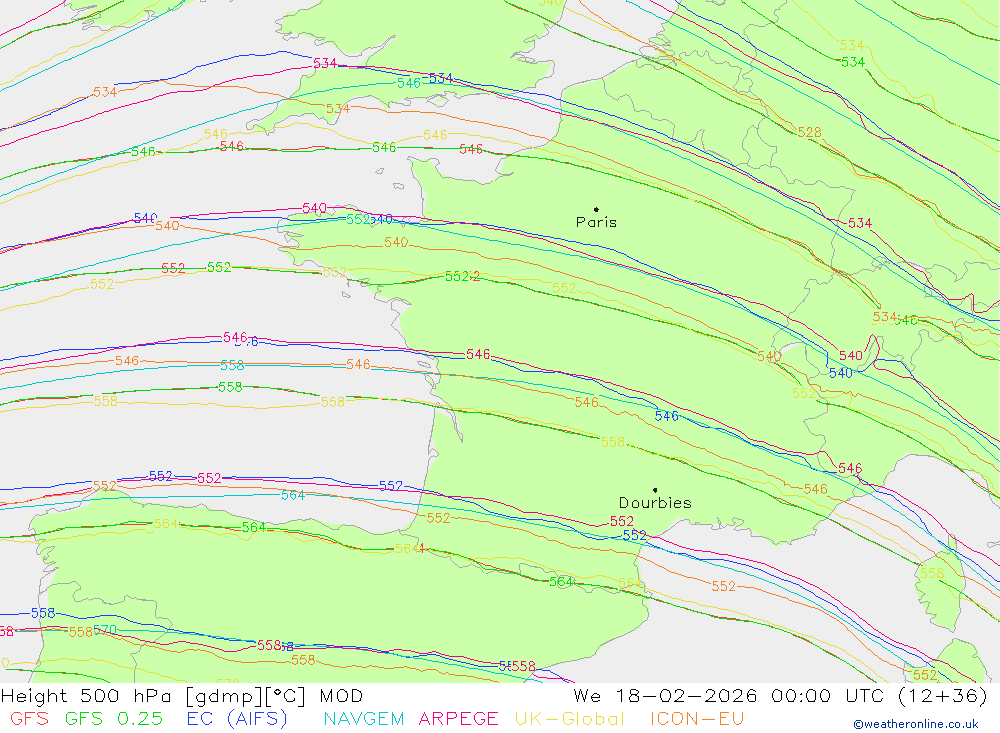
Task: Click the Paris location dot marker
Action: (x=596, y=209)
